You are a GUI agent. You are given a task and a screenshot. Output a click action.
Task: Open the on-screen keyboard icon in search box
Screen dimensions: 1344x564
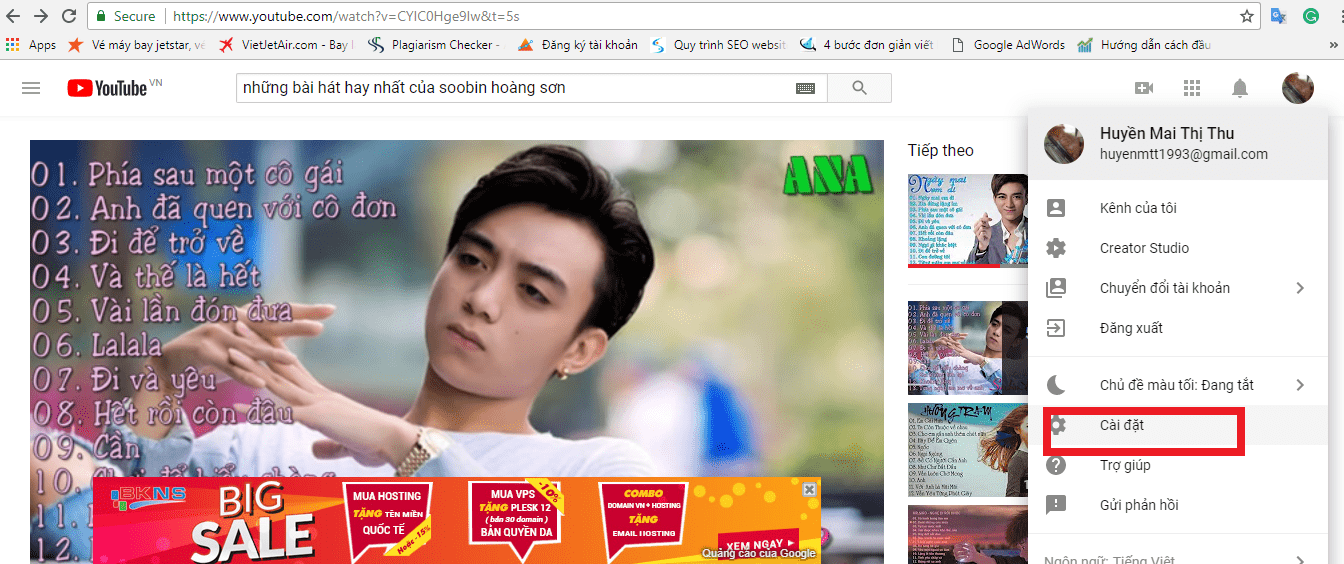tap(805, 88)
